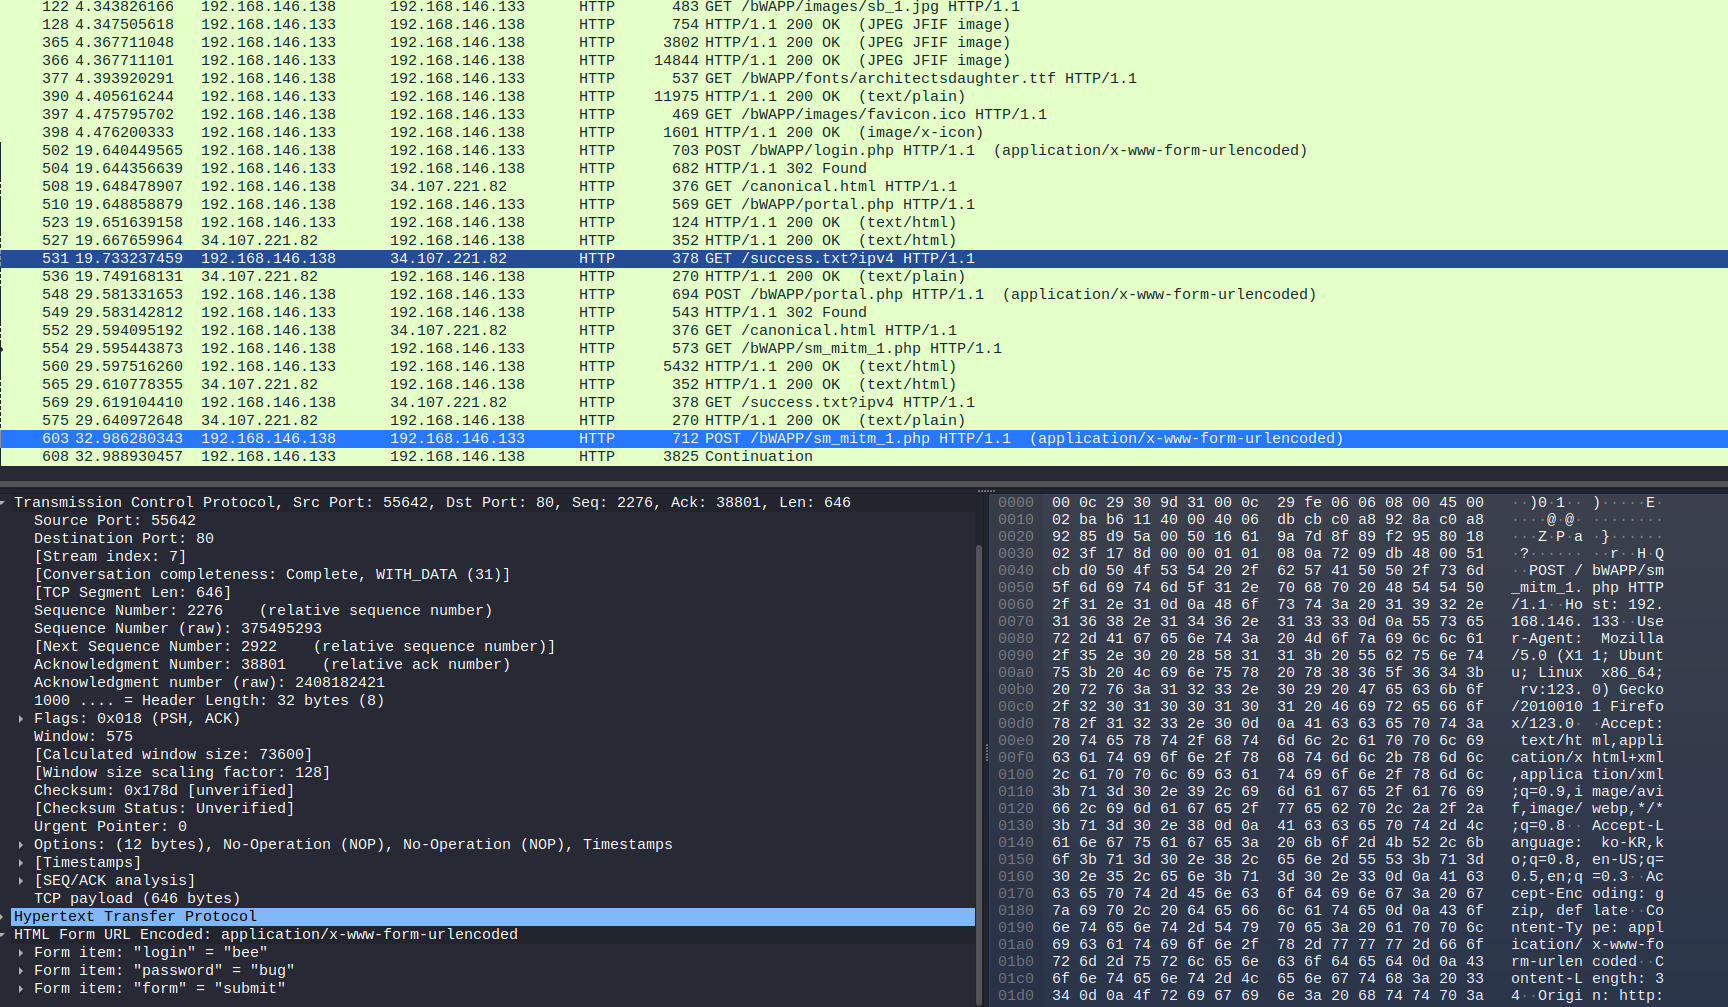
Task: Collapse the HTML Form URL Encoded tree
Action: (4, 934)
